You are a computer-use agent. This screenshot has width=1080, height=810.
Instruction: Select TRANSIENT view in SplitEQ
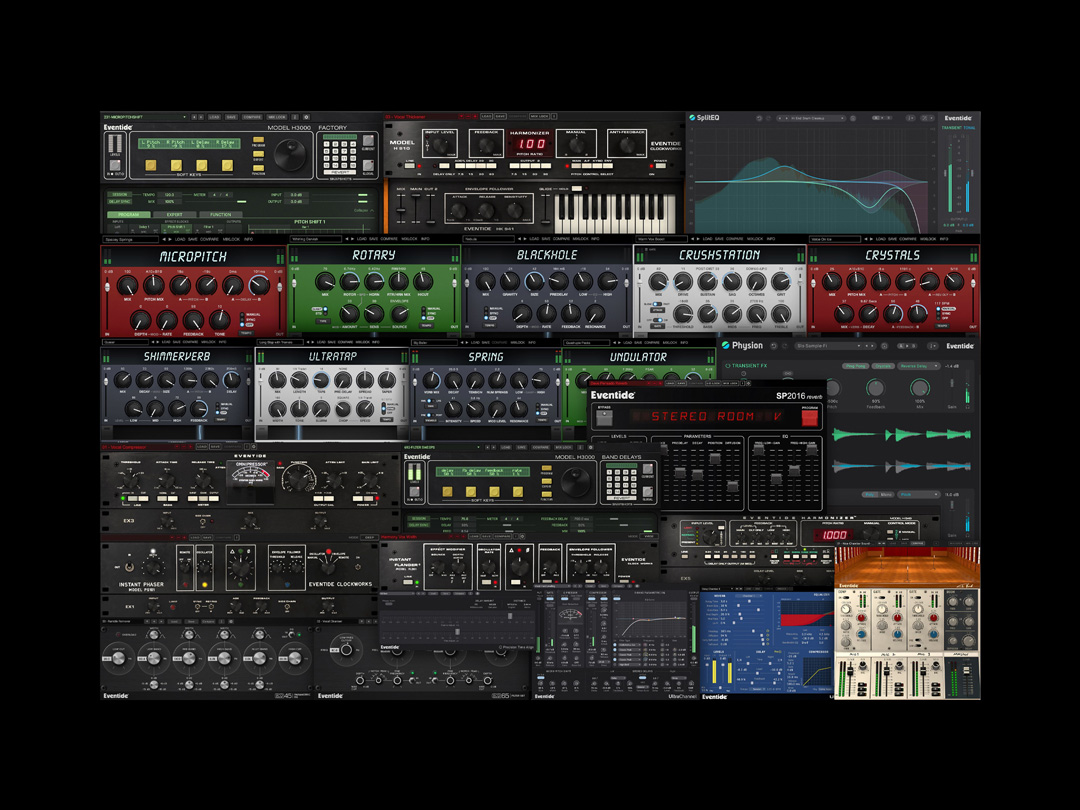click(x=951, y=128)
